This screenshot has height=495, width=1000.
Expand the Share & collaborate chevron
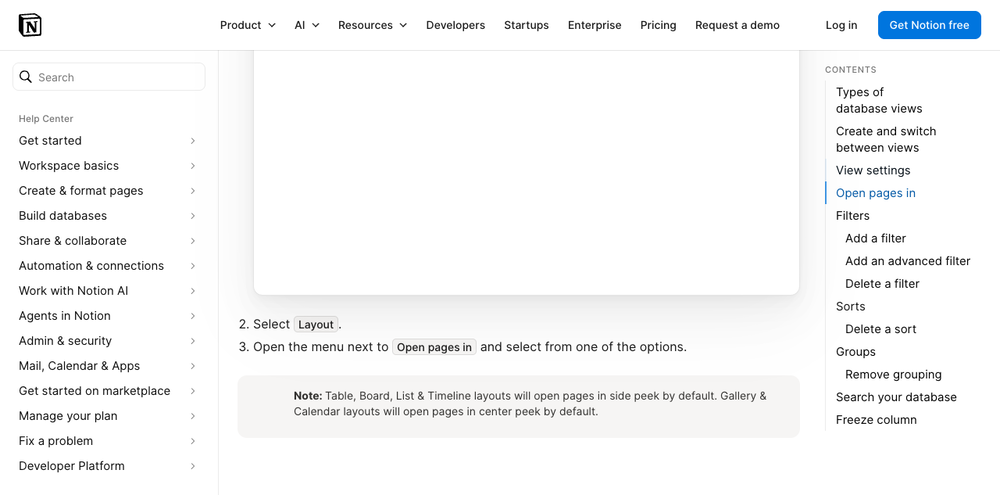193,240
